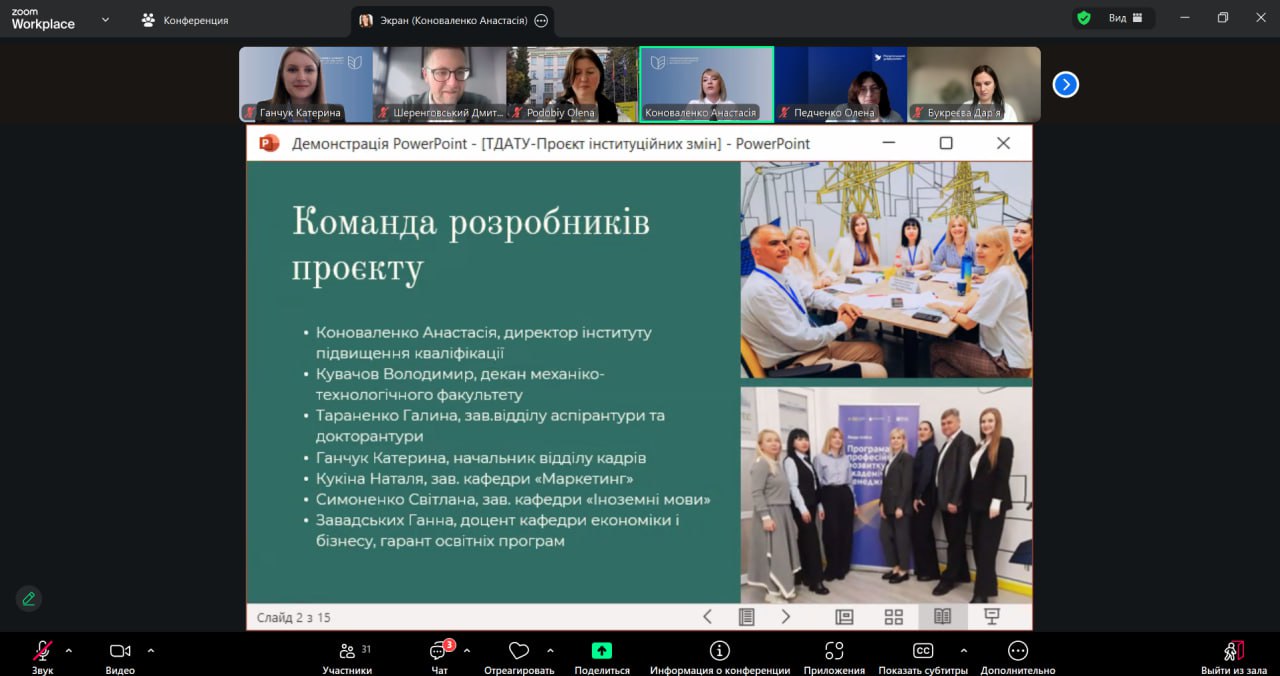
Task: Open Вид view layout menu
Action: coord(1126,18)
